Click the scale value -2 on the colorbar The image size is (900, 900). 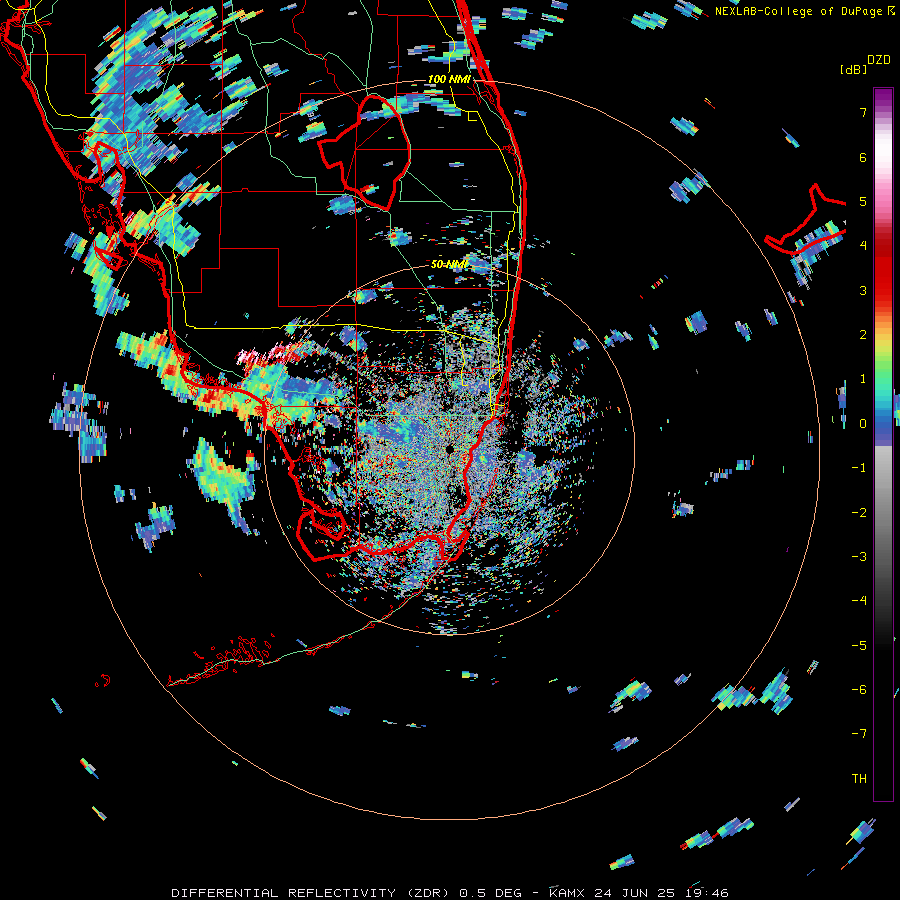[x=859, y=512]
